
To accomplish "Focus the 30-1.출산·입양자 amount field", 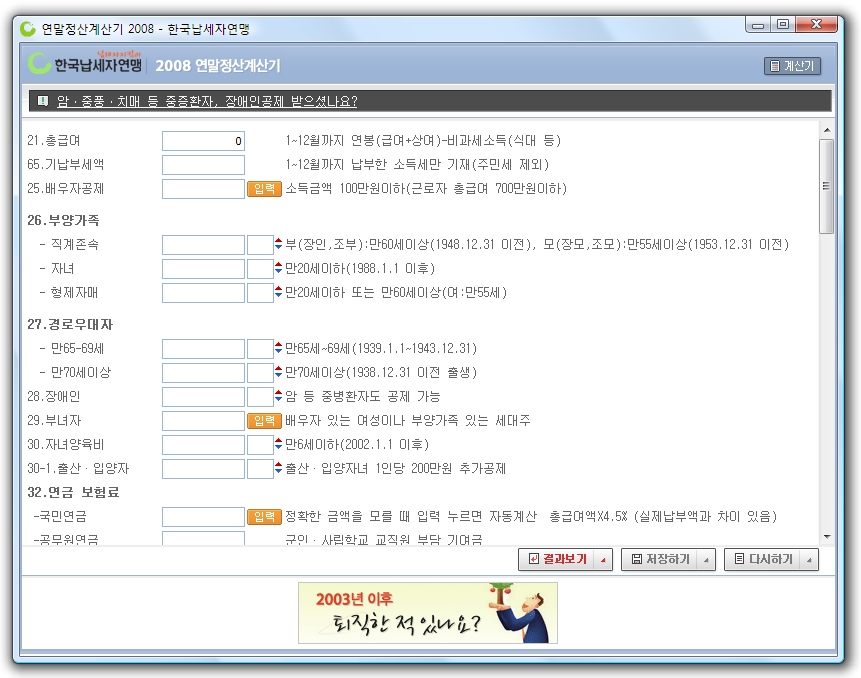I will click(x=203, y=469).
